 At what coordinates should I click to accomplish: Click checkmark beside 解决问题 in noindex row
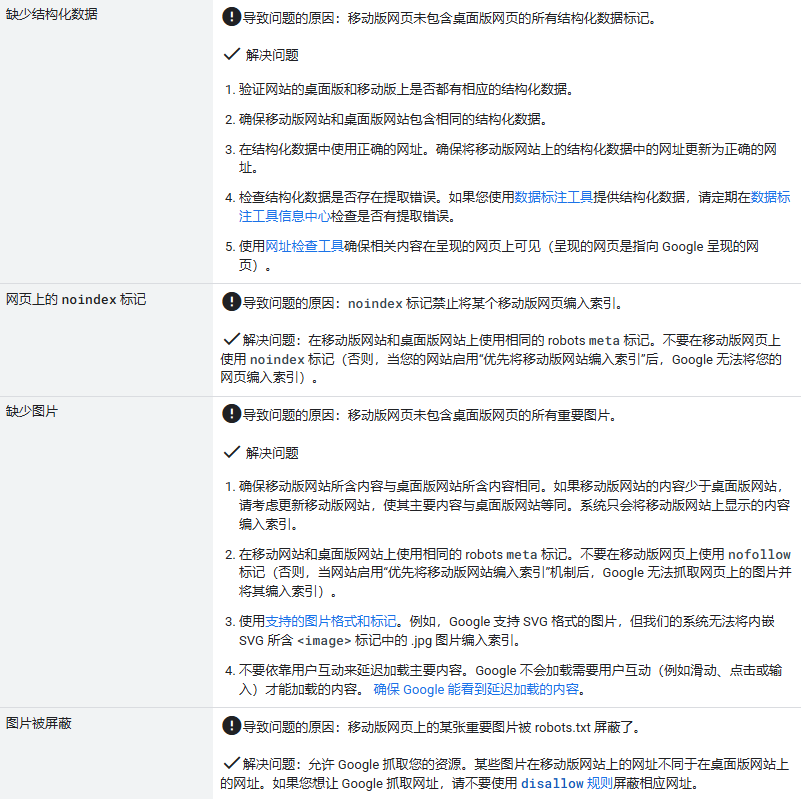coord(231,339)
